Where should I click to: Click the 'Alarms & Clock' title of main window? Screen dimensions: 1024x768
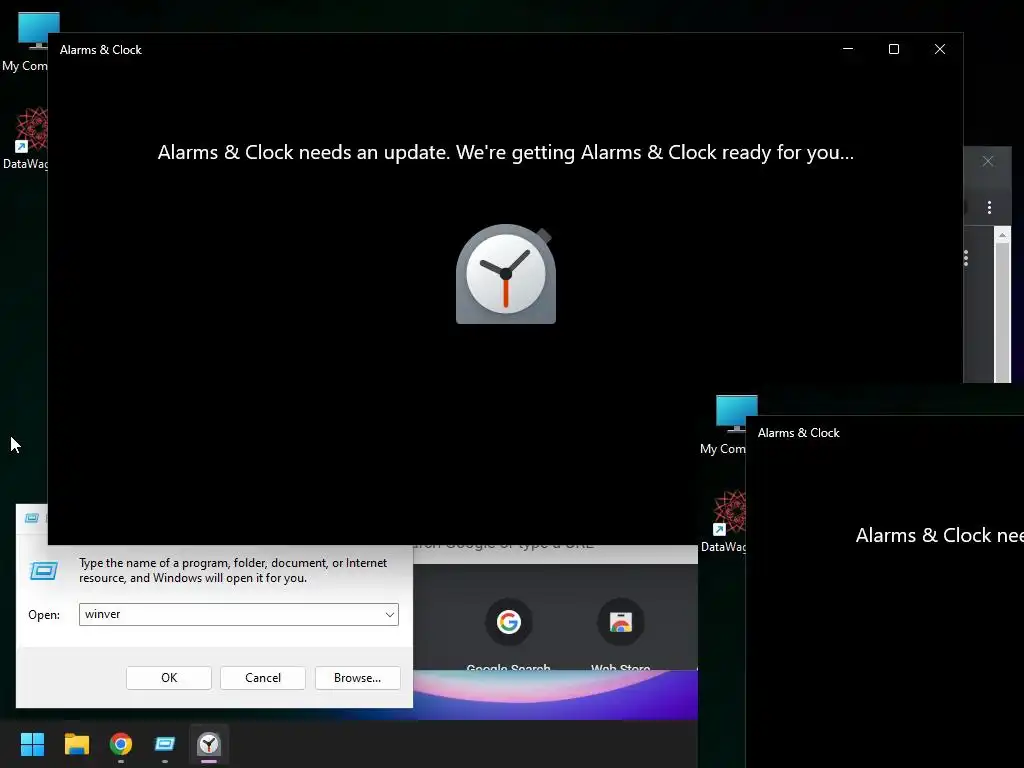(101, 50)
